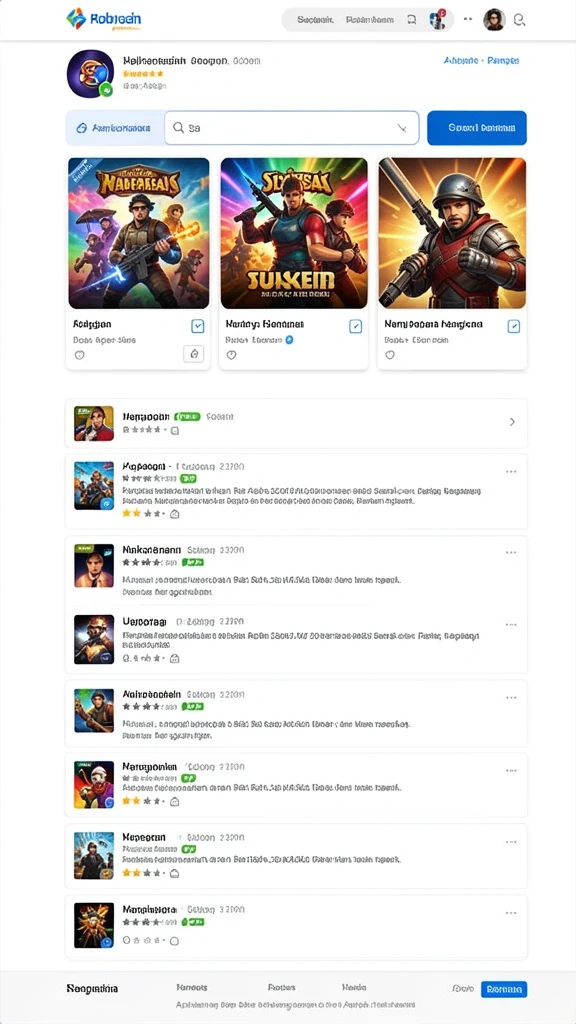Click the heart icon on the middle game card
Screen dimensions: 576x1024
[231, 355]
